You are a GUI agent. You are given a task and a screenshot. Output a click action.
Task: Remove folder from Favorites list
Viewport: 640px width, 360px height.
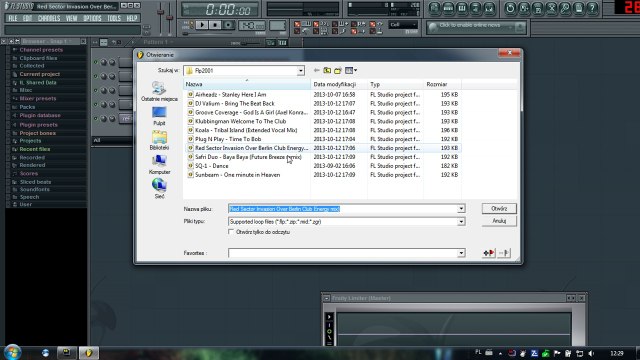[504, 253]
